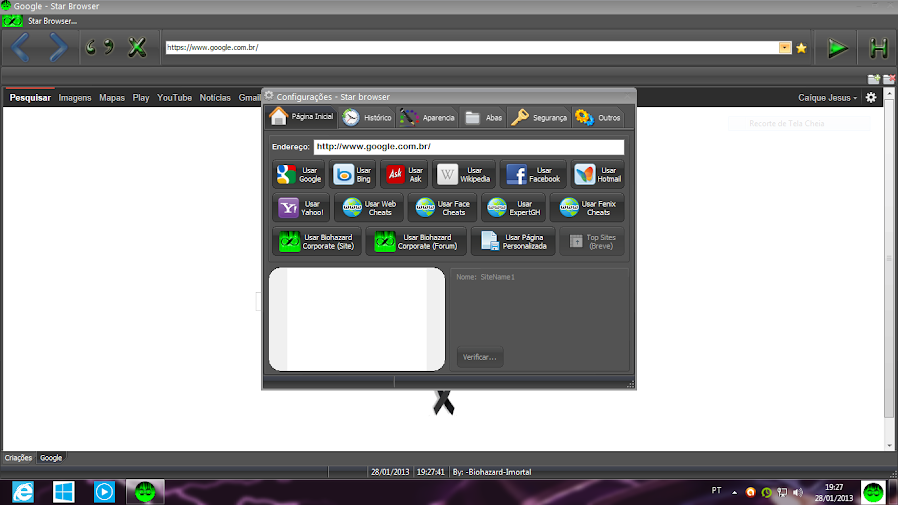
Task: Expand the Caíque Jesus account menu
Action: pyautogui.click(x=828, y=98)
